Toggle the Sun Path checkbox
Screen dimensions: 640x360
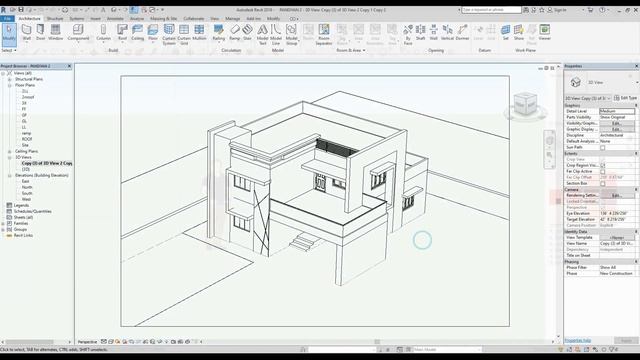click(x=602, y=147)
